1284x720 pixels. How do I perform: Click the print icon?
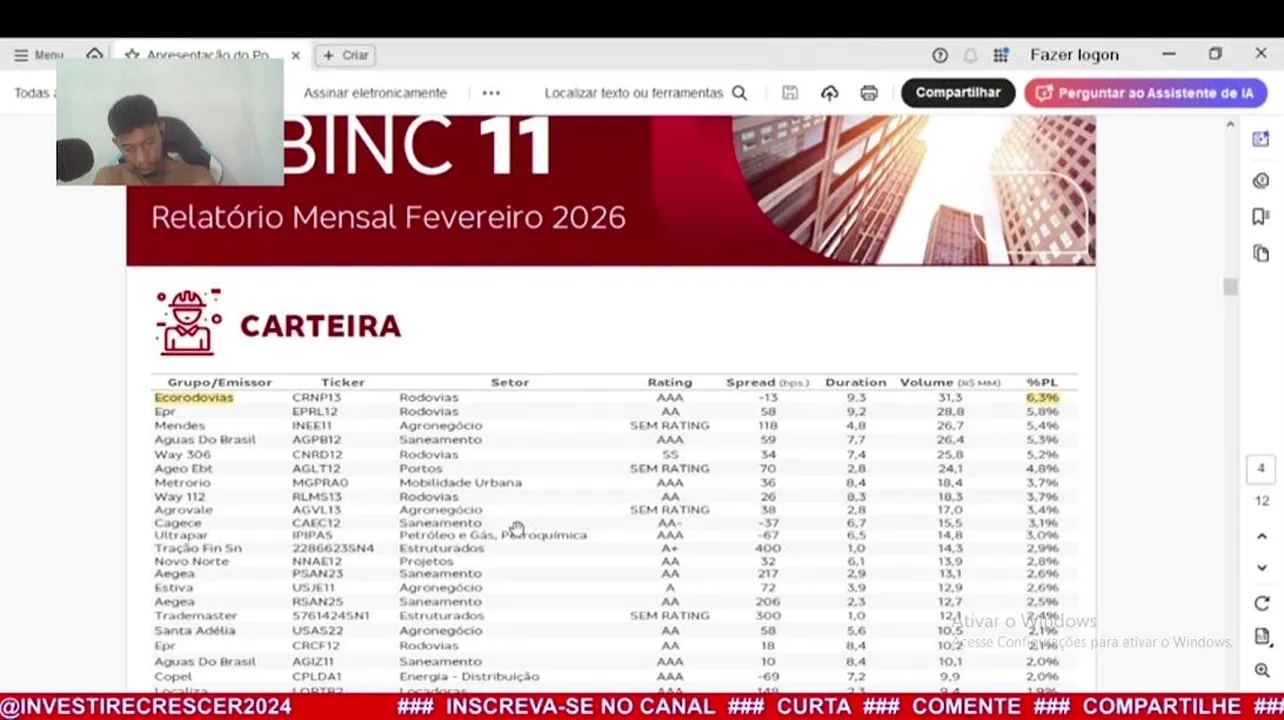click(869, 93)
